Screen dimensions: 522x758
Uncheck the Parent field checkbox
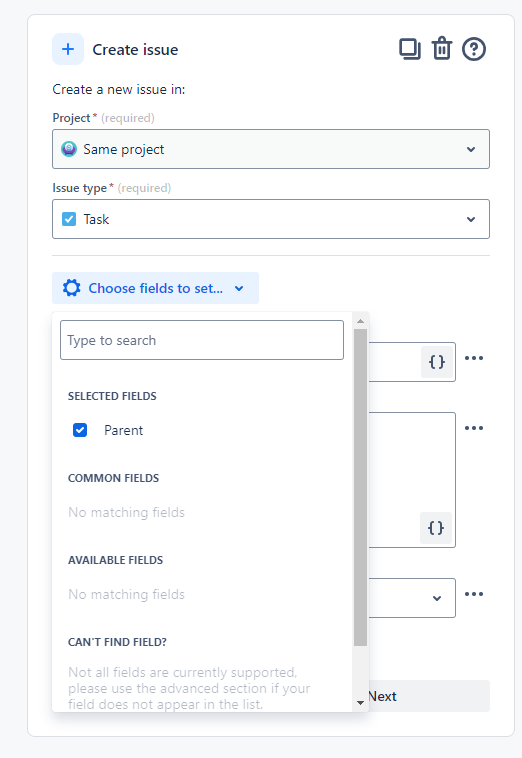click(80, 430)
